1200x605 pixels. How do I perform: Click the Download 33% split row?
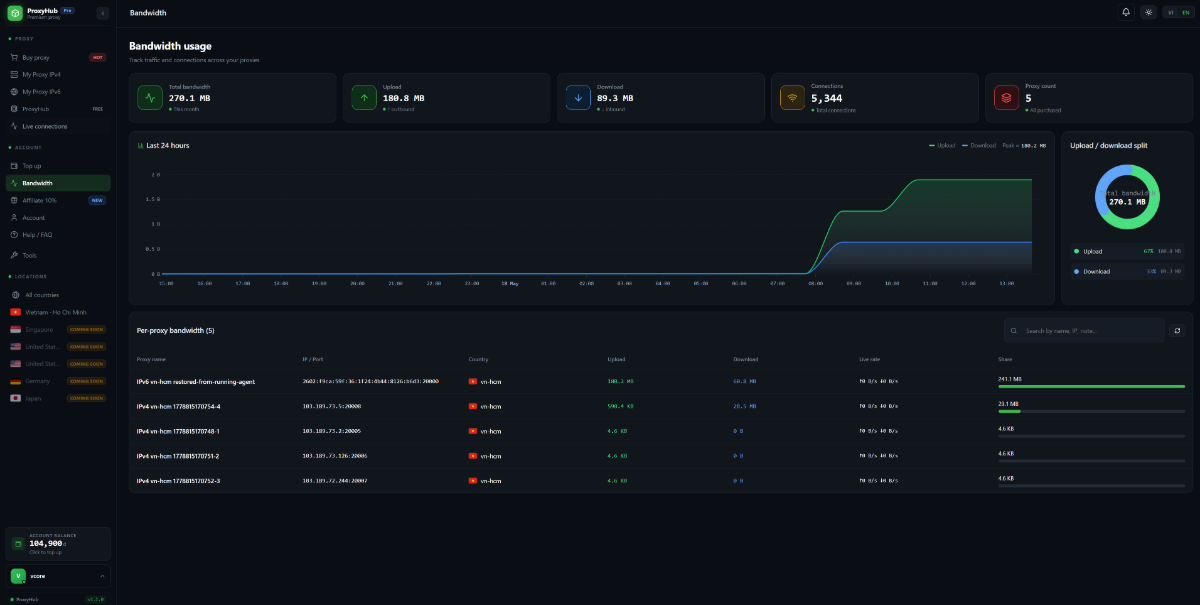pos(1127,271)
